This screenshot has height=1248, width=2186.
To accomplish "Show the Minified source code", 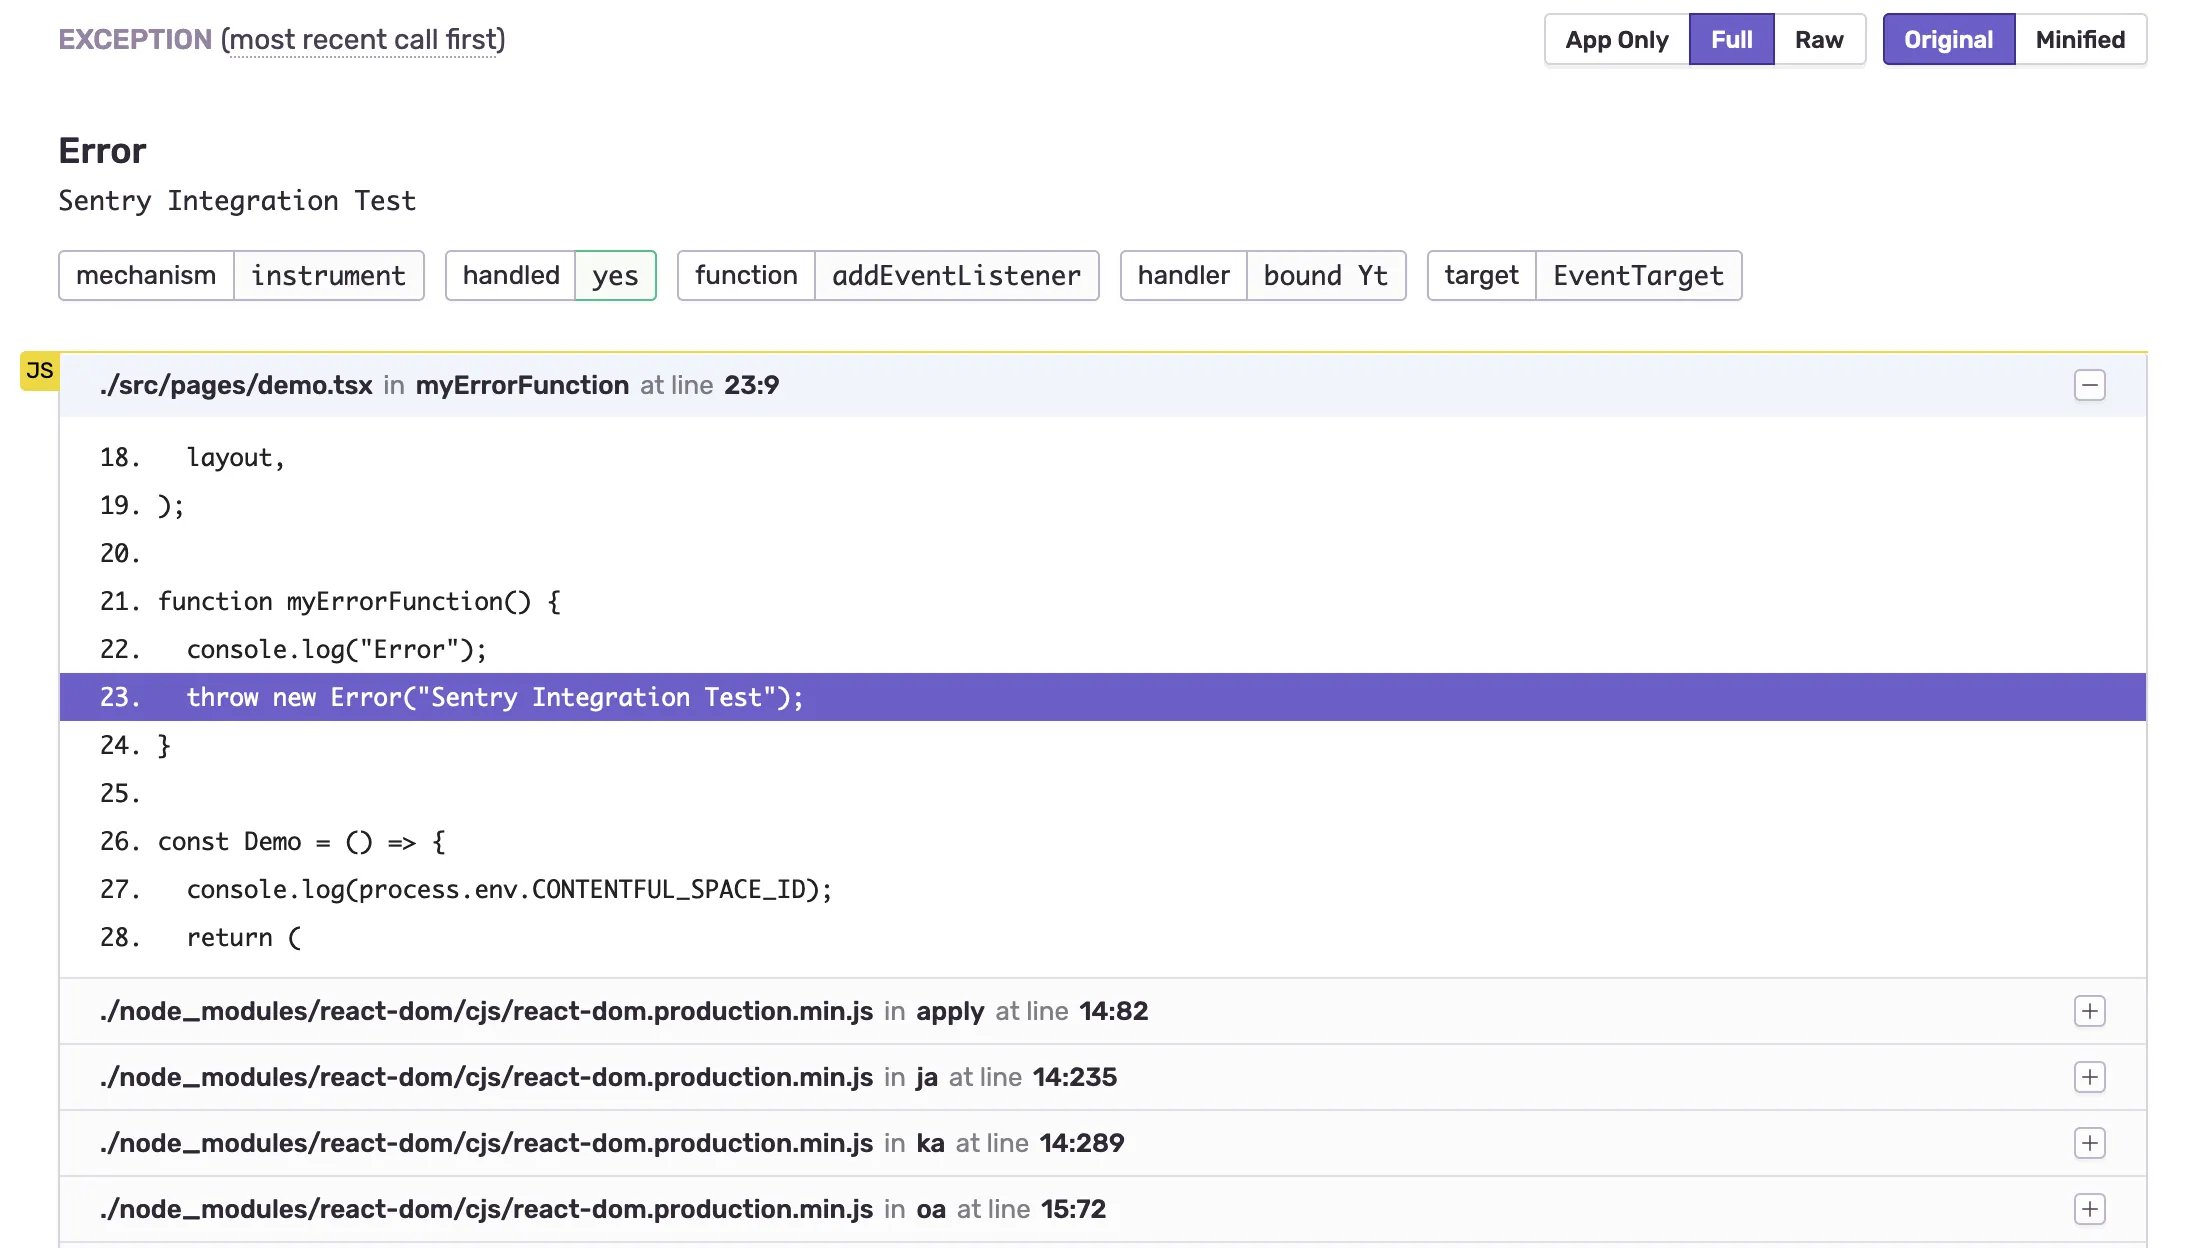I will pyautogui.click(x=2080, y=40).
